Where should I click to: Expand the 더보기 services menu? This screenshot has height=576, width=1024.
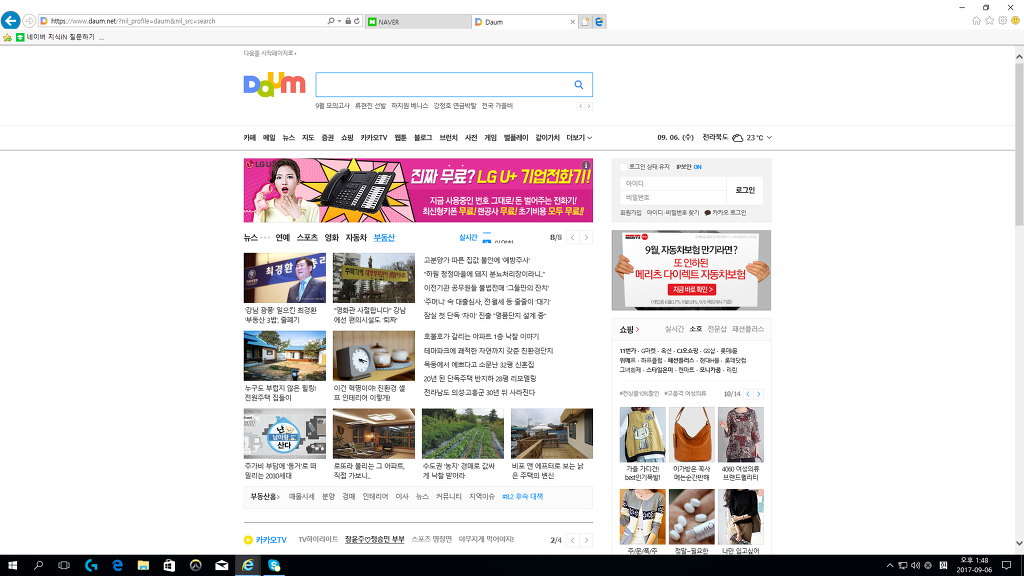579,138
